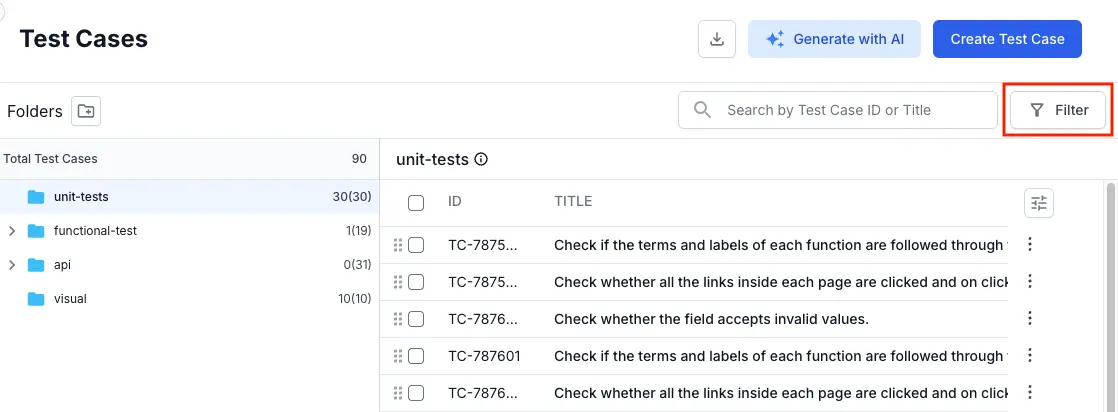Open the kebab menu for the invalid values test case
This screenshot has width=1118, height=412.
pyautogui.click(x=1030, y=319)
